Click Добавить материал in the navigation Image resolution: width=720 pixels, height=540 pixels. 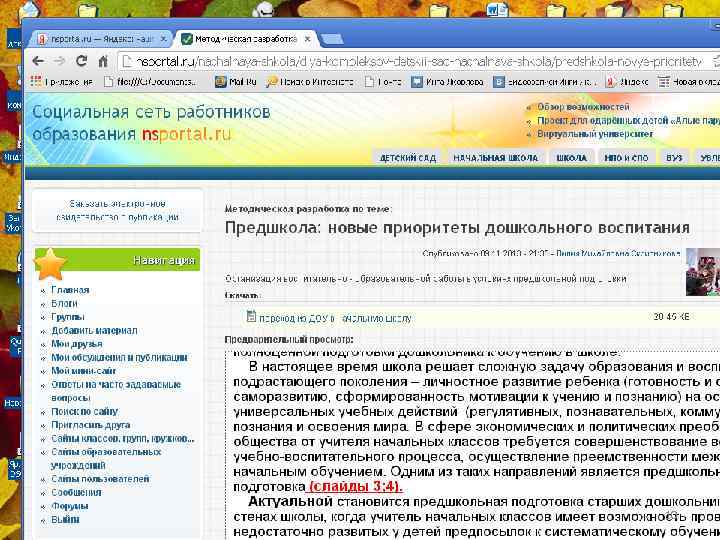click(94, 331)
